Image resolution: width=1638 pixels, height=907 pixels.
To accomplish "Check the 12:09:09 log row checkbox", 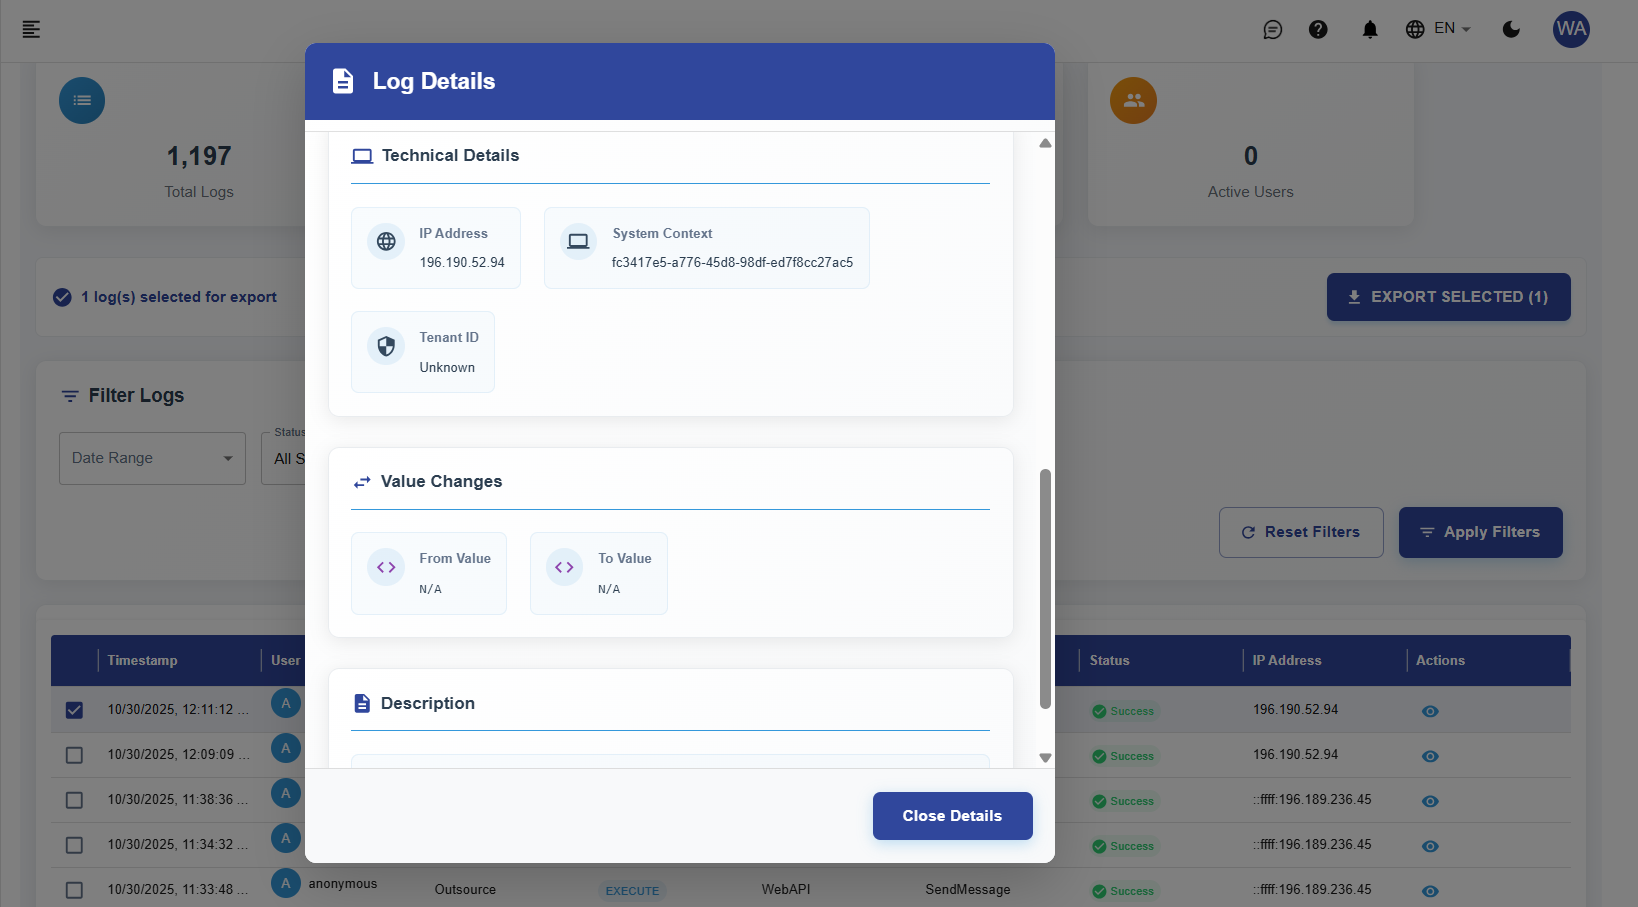I will pyautogui.click(x=74, y=755).
